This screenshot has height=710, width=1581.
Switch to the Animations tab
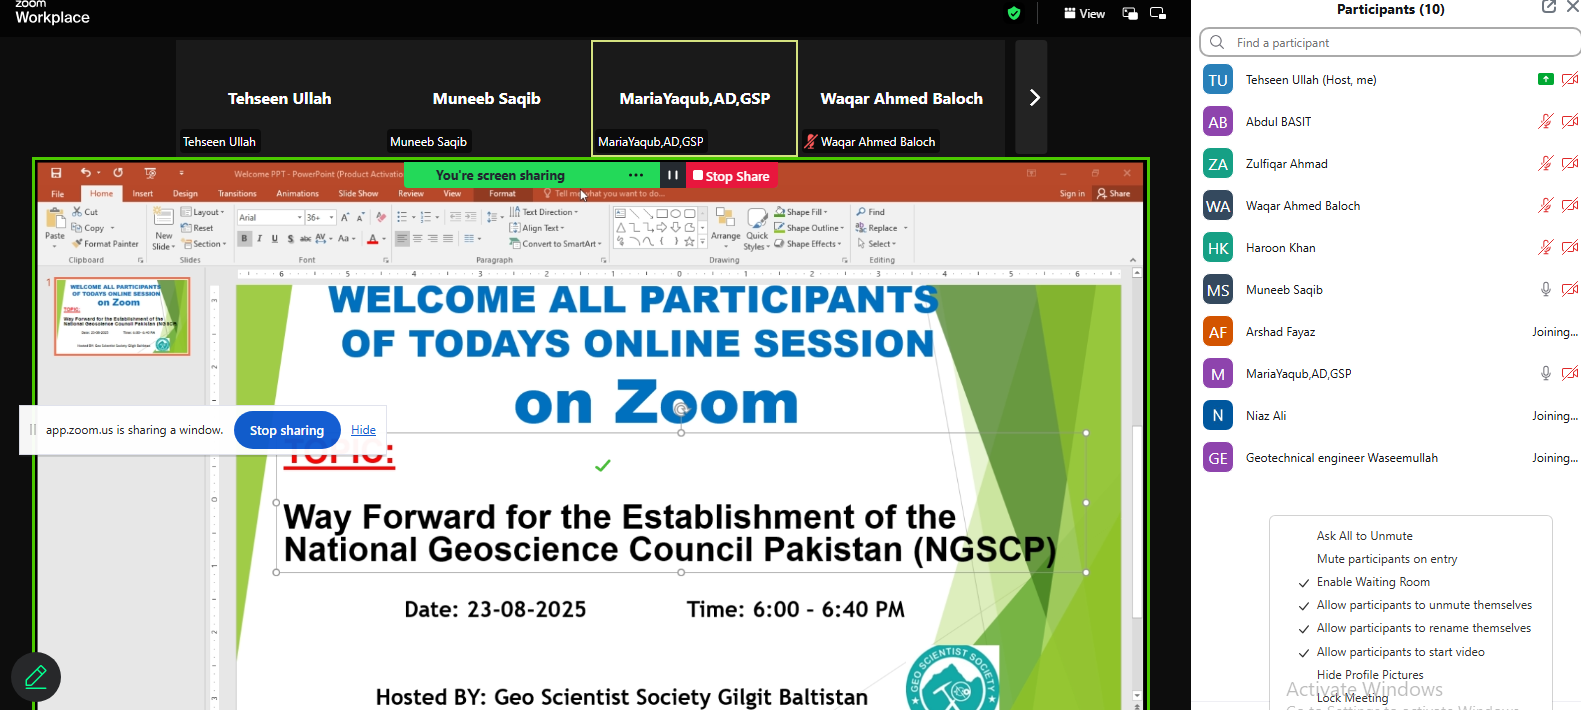[297, 194]
